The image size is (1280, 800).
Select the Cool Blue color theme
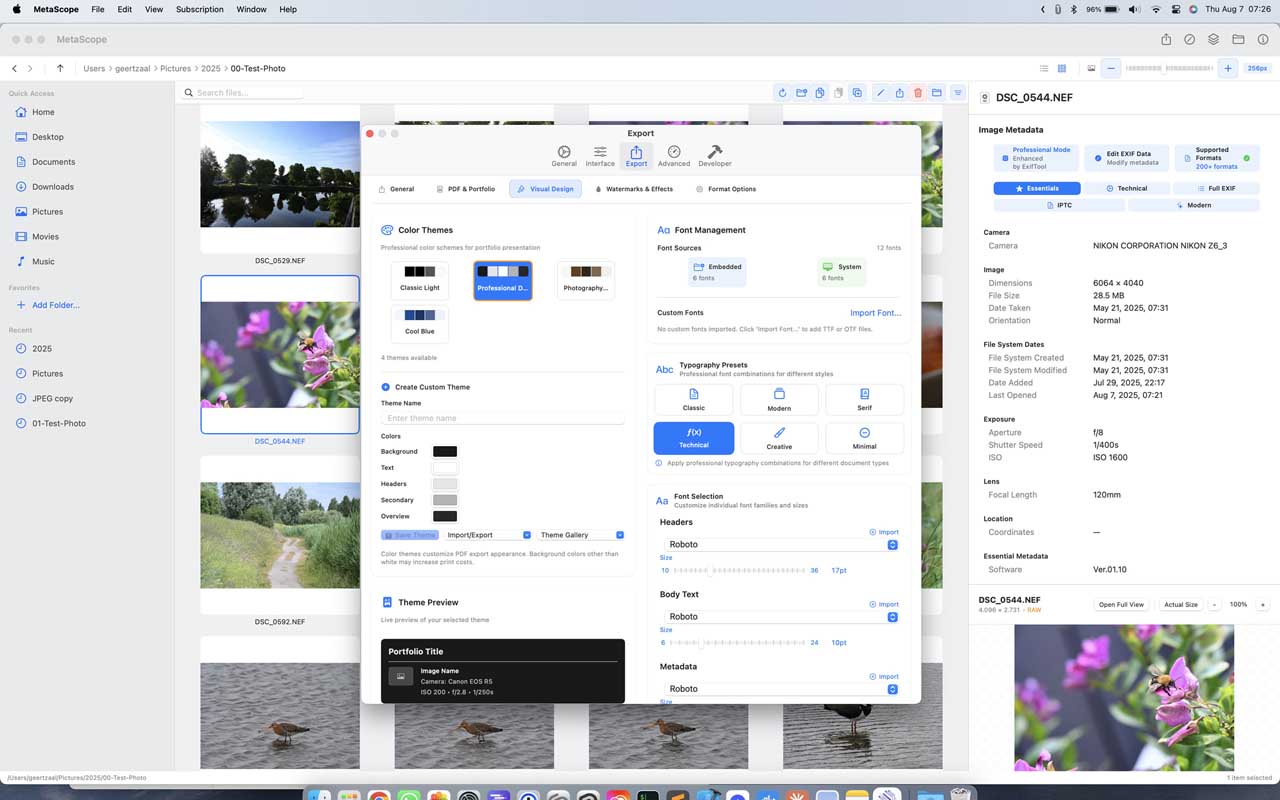[420, 324]
